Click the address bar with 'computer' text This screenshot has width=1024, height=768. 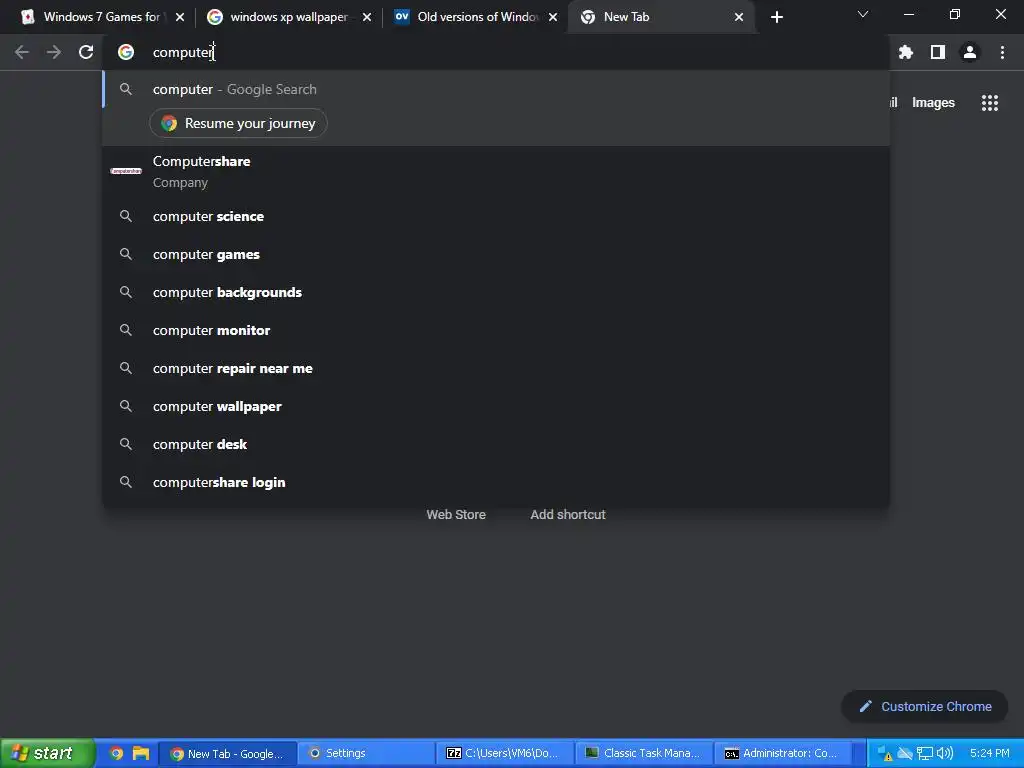(x=496, y=52)
